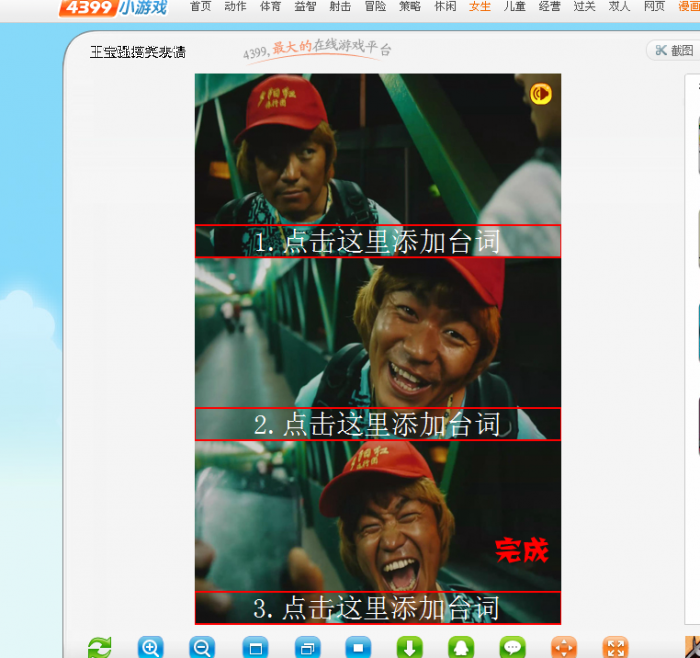Viewport: 700px width, 658px height.
Task: Click the orange four-way arrows icon
Action: (x=564, y=647)
